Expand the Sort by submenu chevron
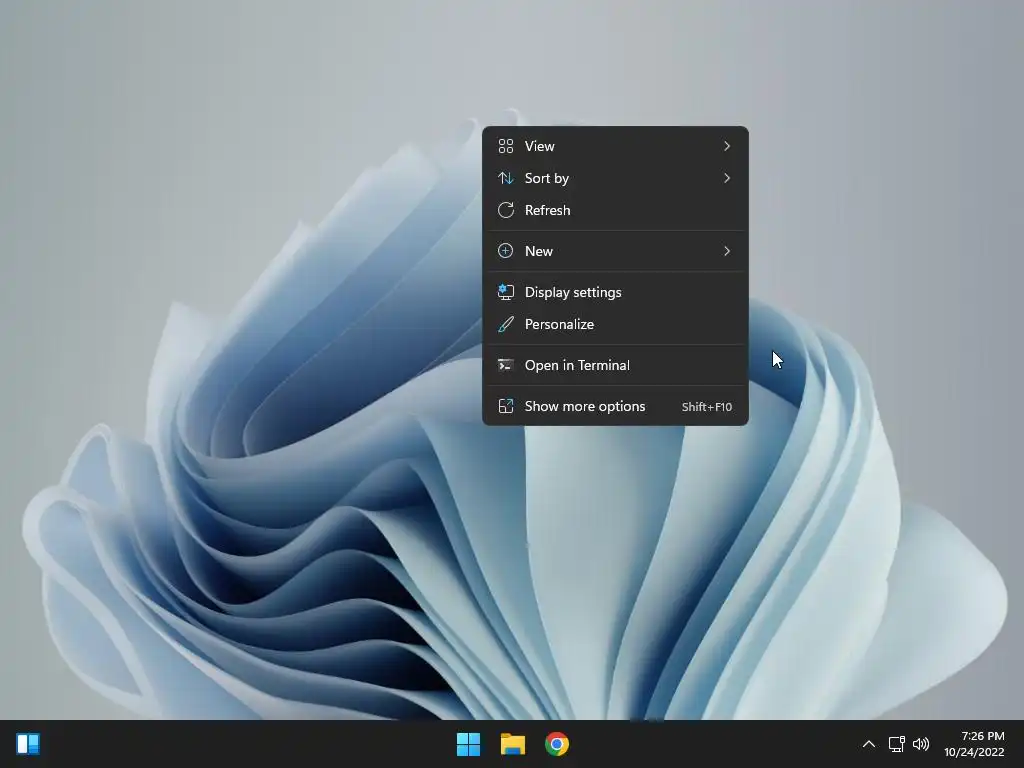Screen dimensions: 1024x768 tap(727, 178)
